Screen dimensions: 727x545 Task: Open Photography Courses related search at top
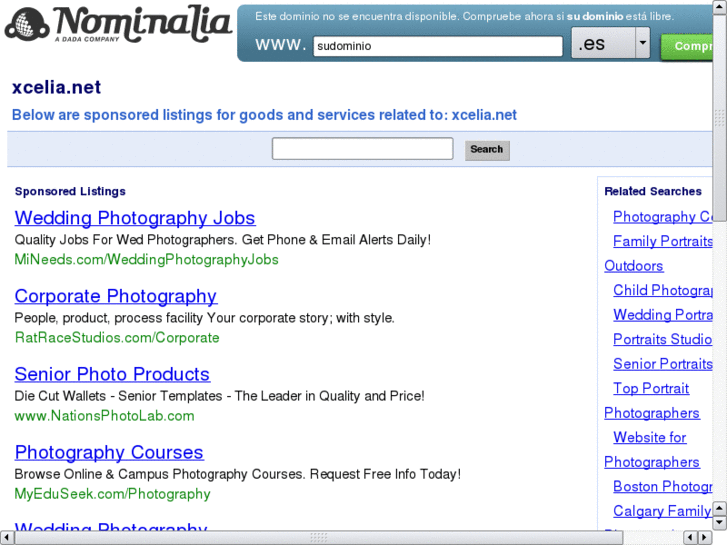tap(663, 217)
